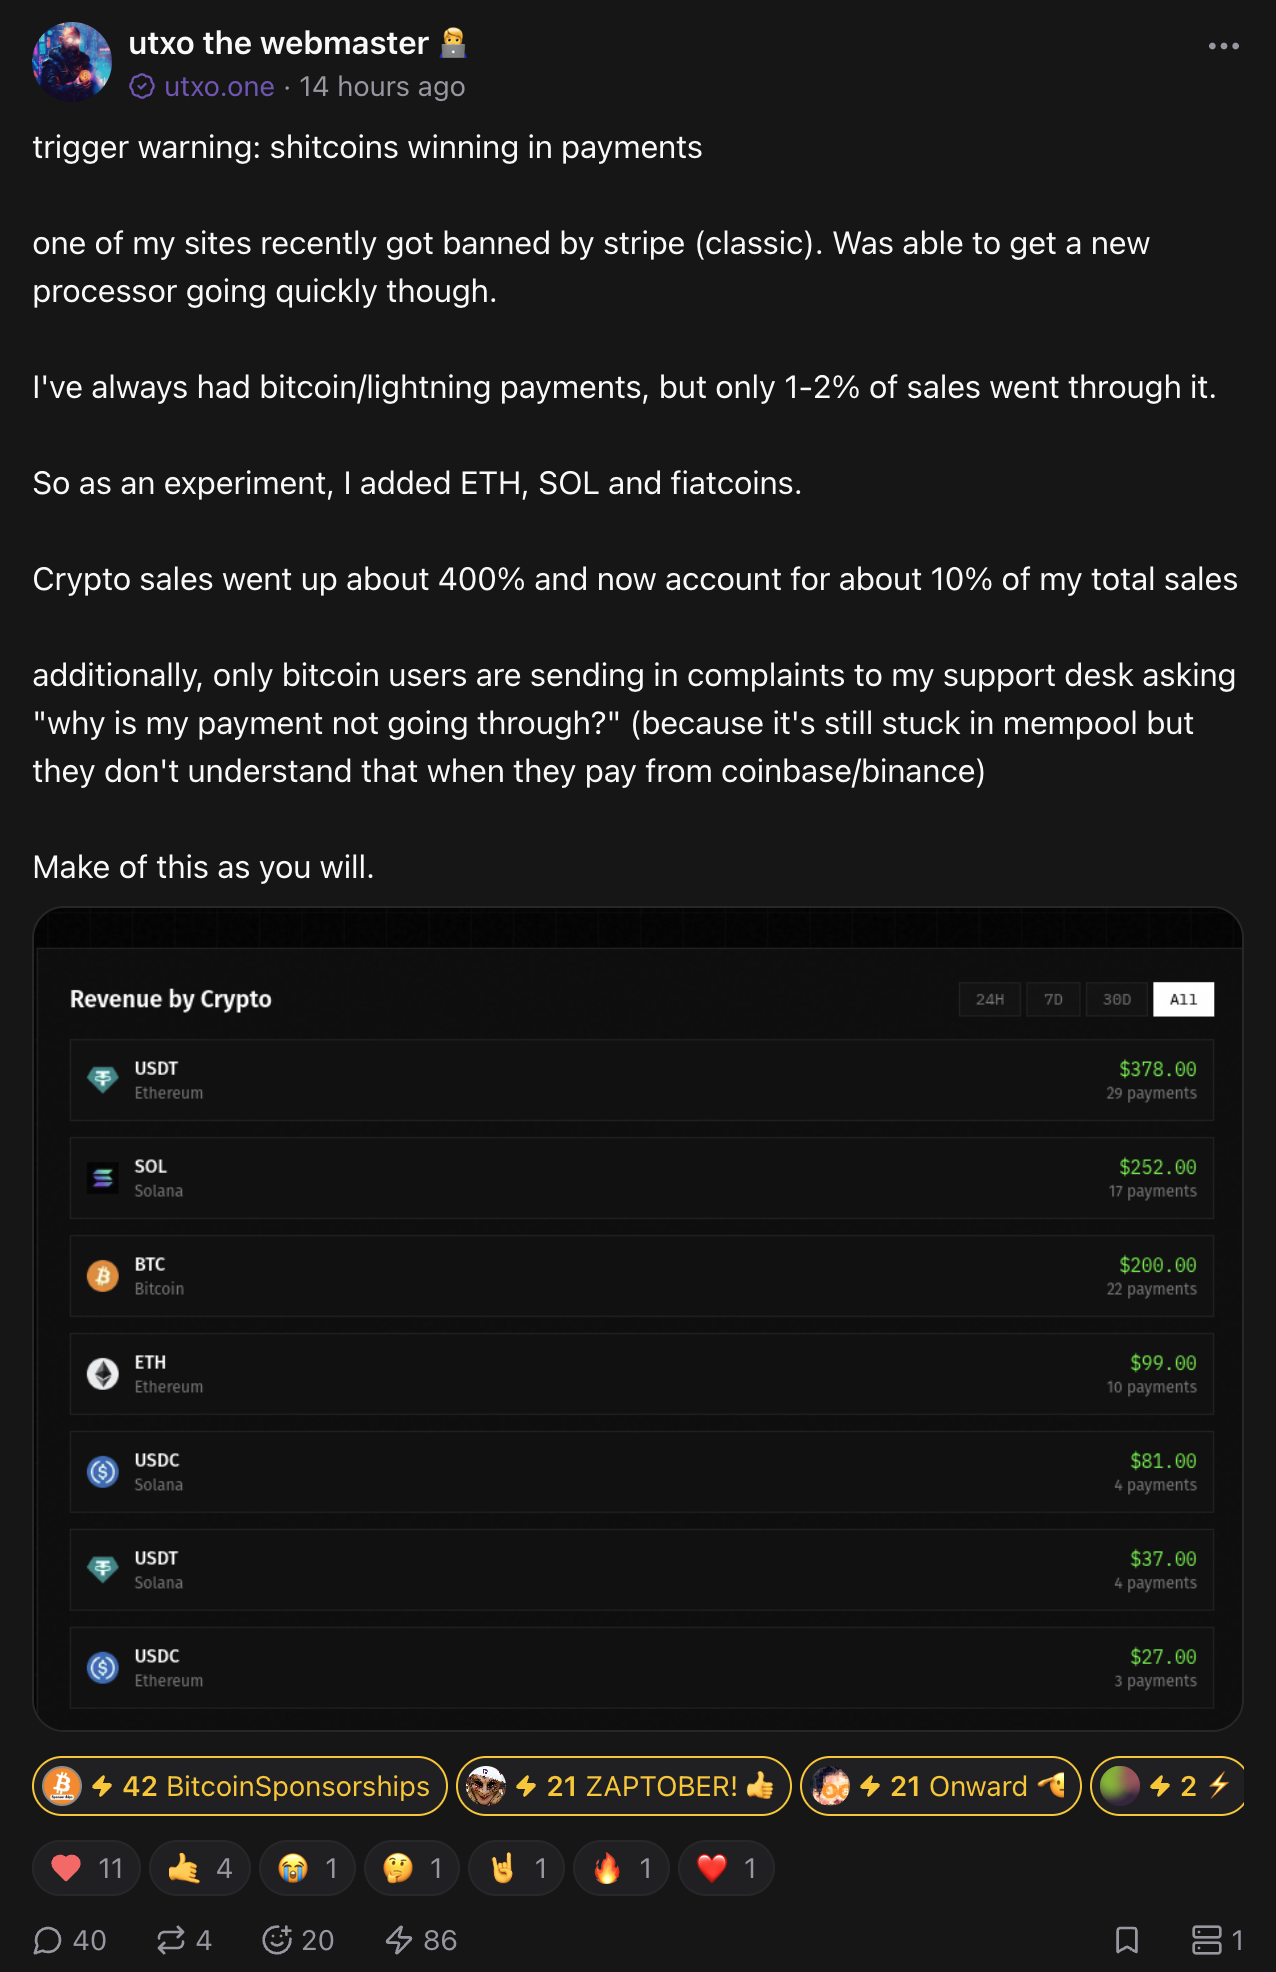Select the 30D time range tab

click(x=1117, y=999)
